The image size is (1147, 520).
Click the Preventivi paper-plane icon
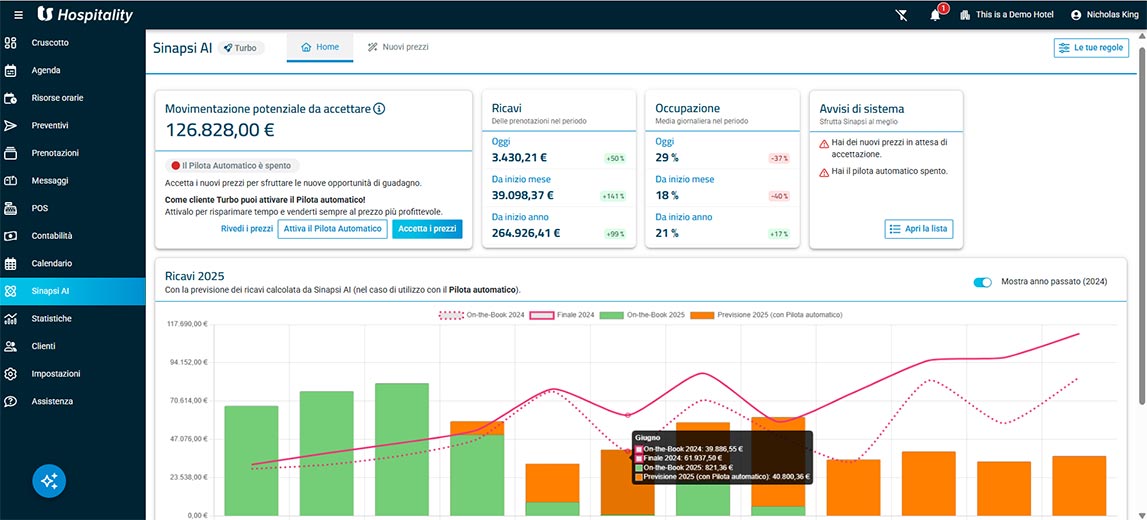11,126
